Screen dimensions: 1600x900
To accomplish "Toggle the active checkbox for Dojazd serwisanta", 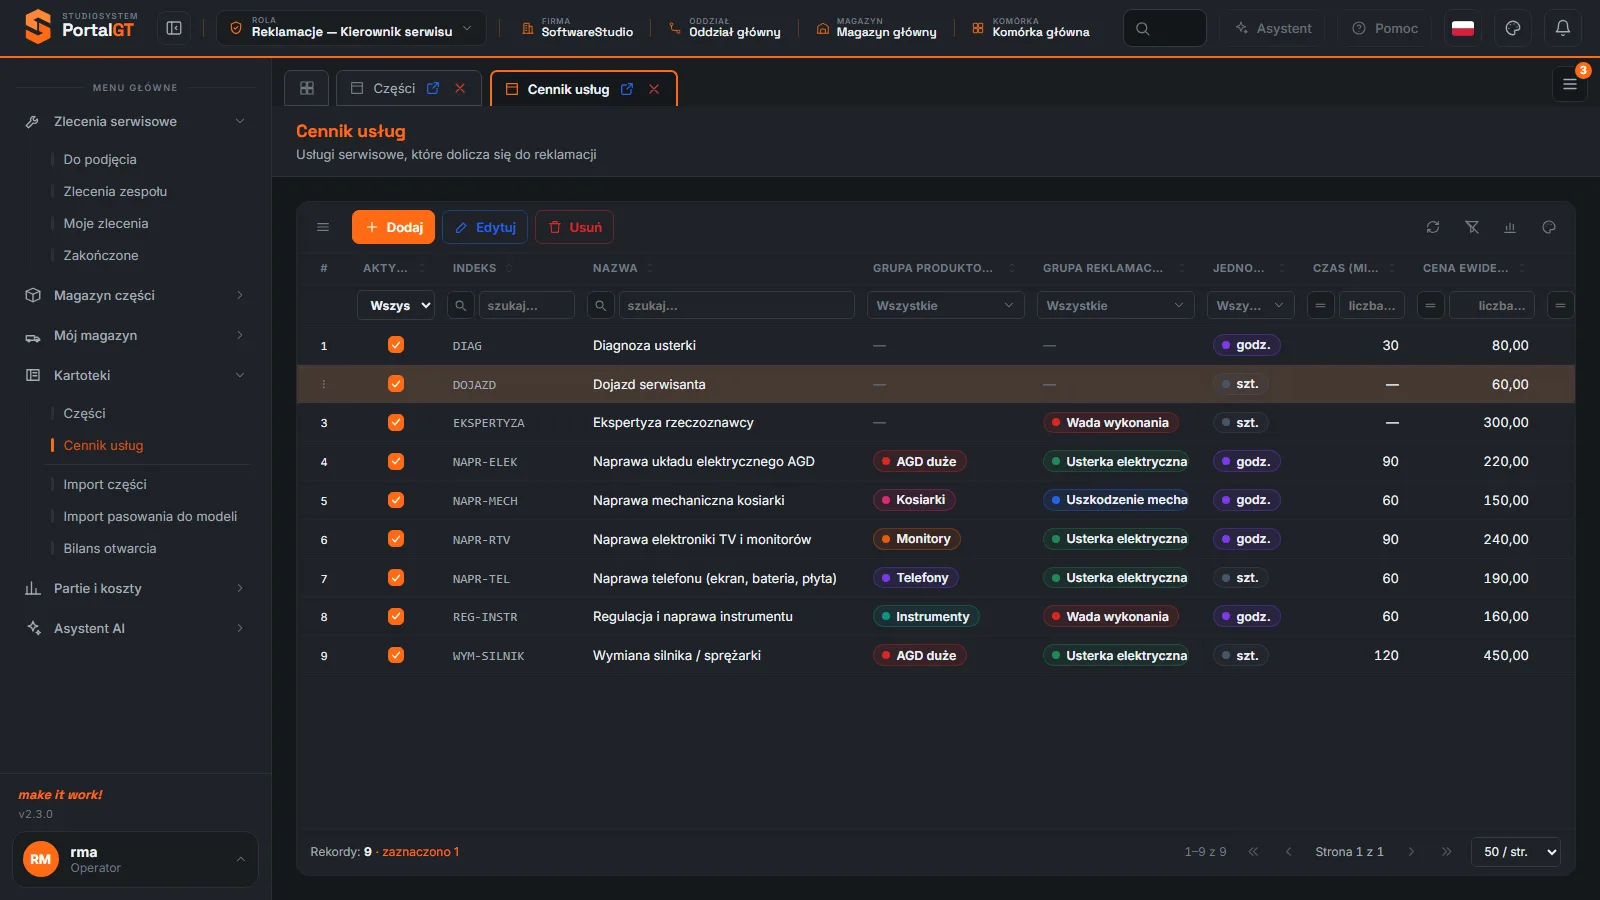I will [x=396, y=384].
